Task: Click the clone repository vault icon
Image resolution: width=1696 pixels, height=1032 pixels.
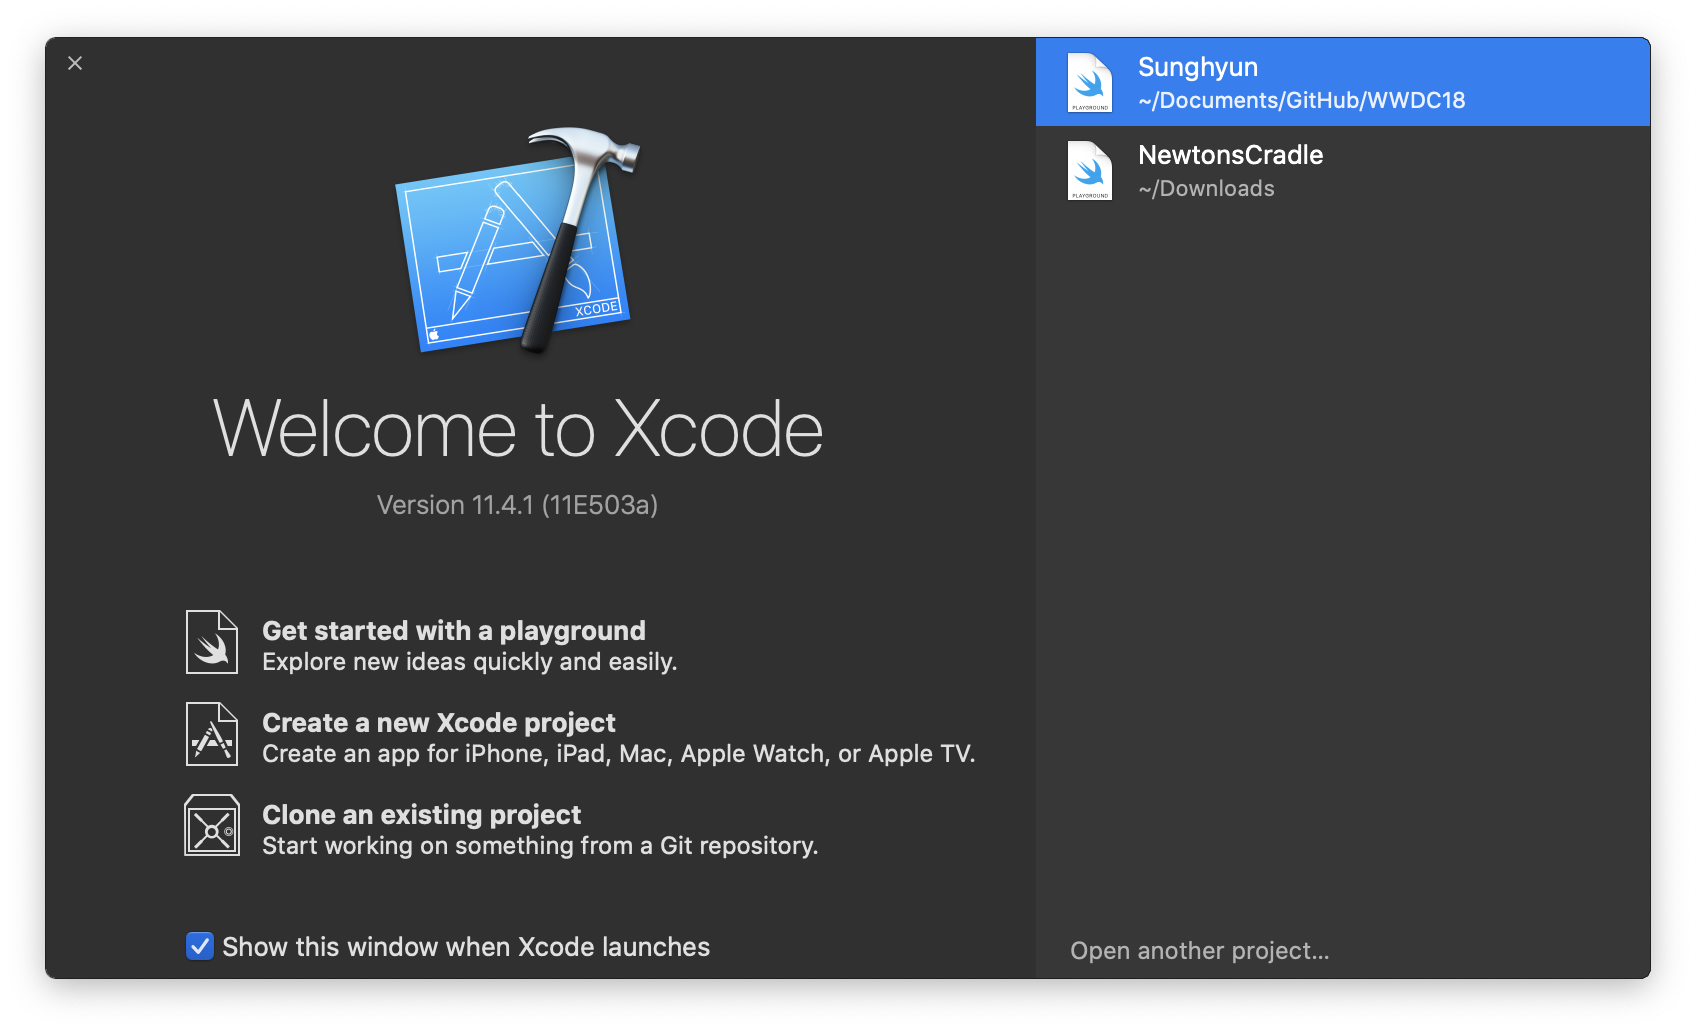Action: coord(212,825)
